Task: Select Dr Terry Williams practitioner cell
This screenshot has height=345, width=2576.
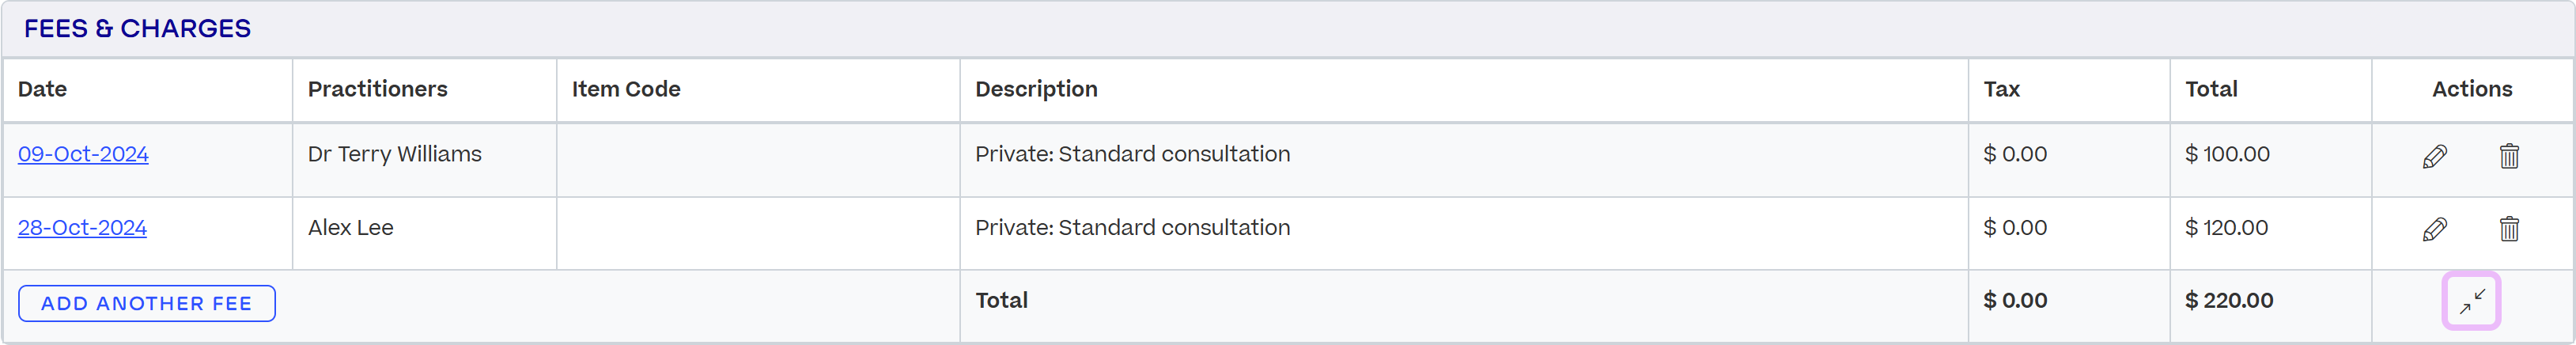Action: coord(394,154)
